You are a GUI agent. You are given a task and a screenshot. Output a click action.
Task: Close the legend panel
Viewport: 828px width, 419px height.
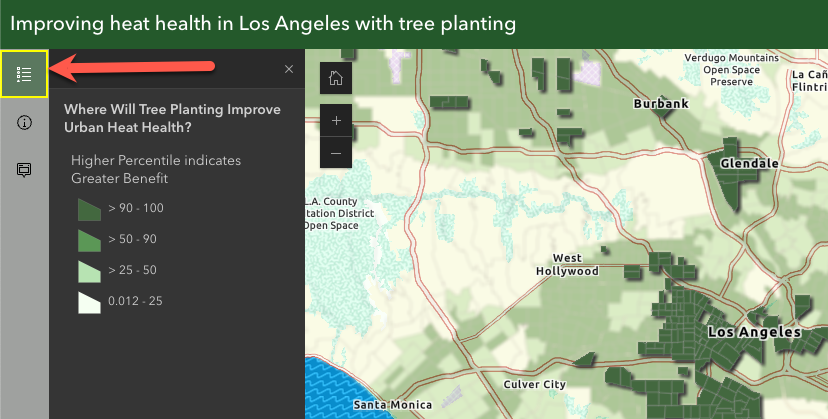tap(289, 69)
